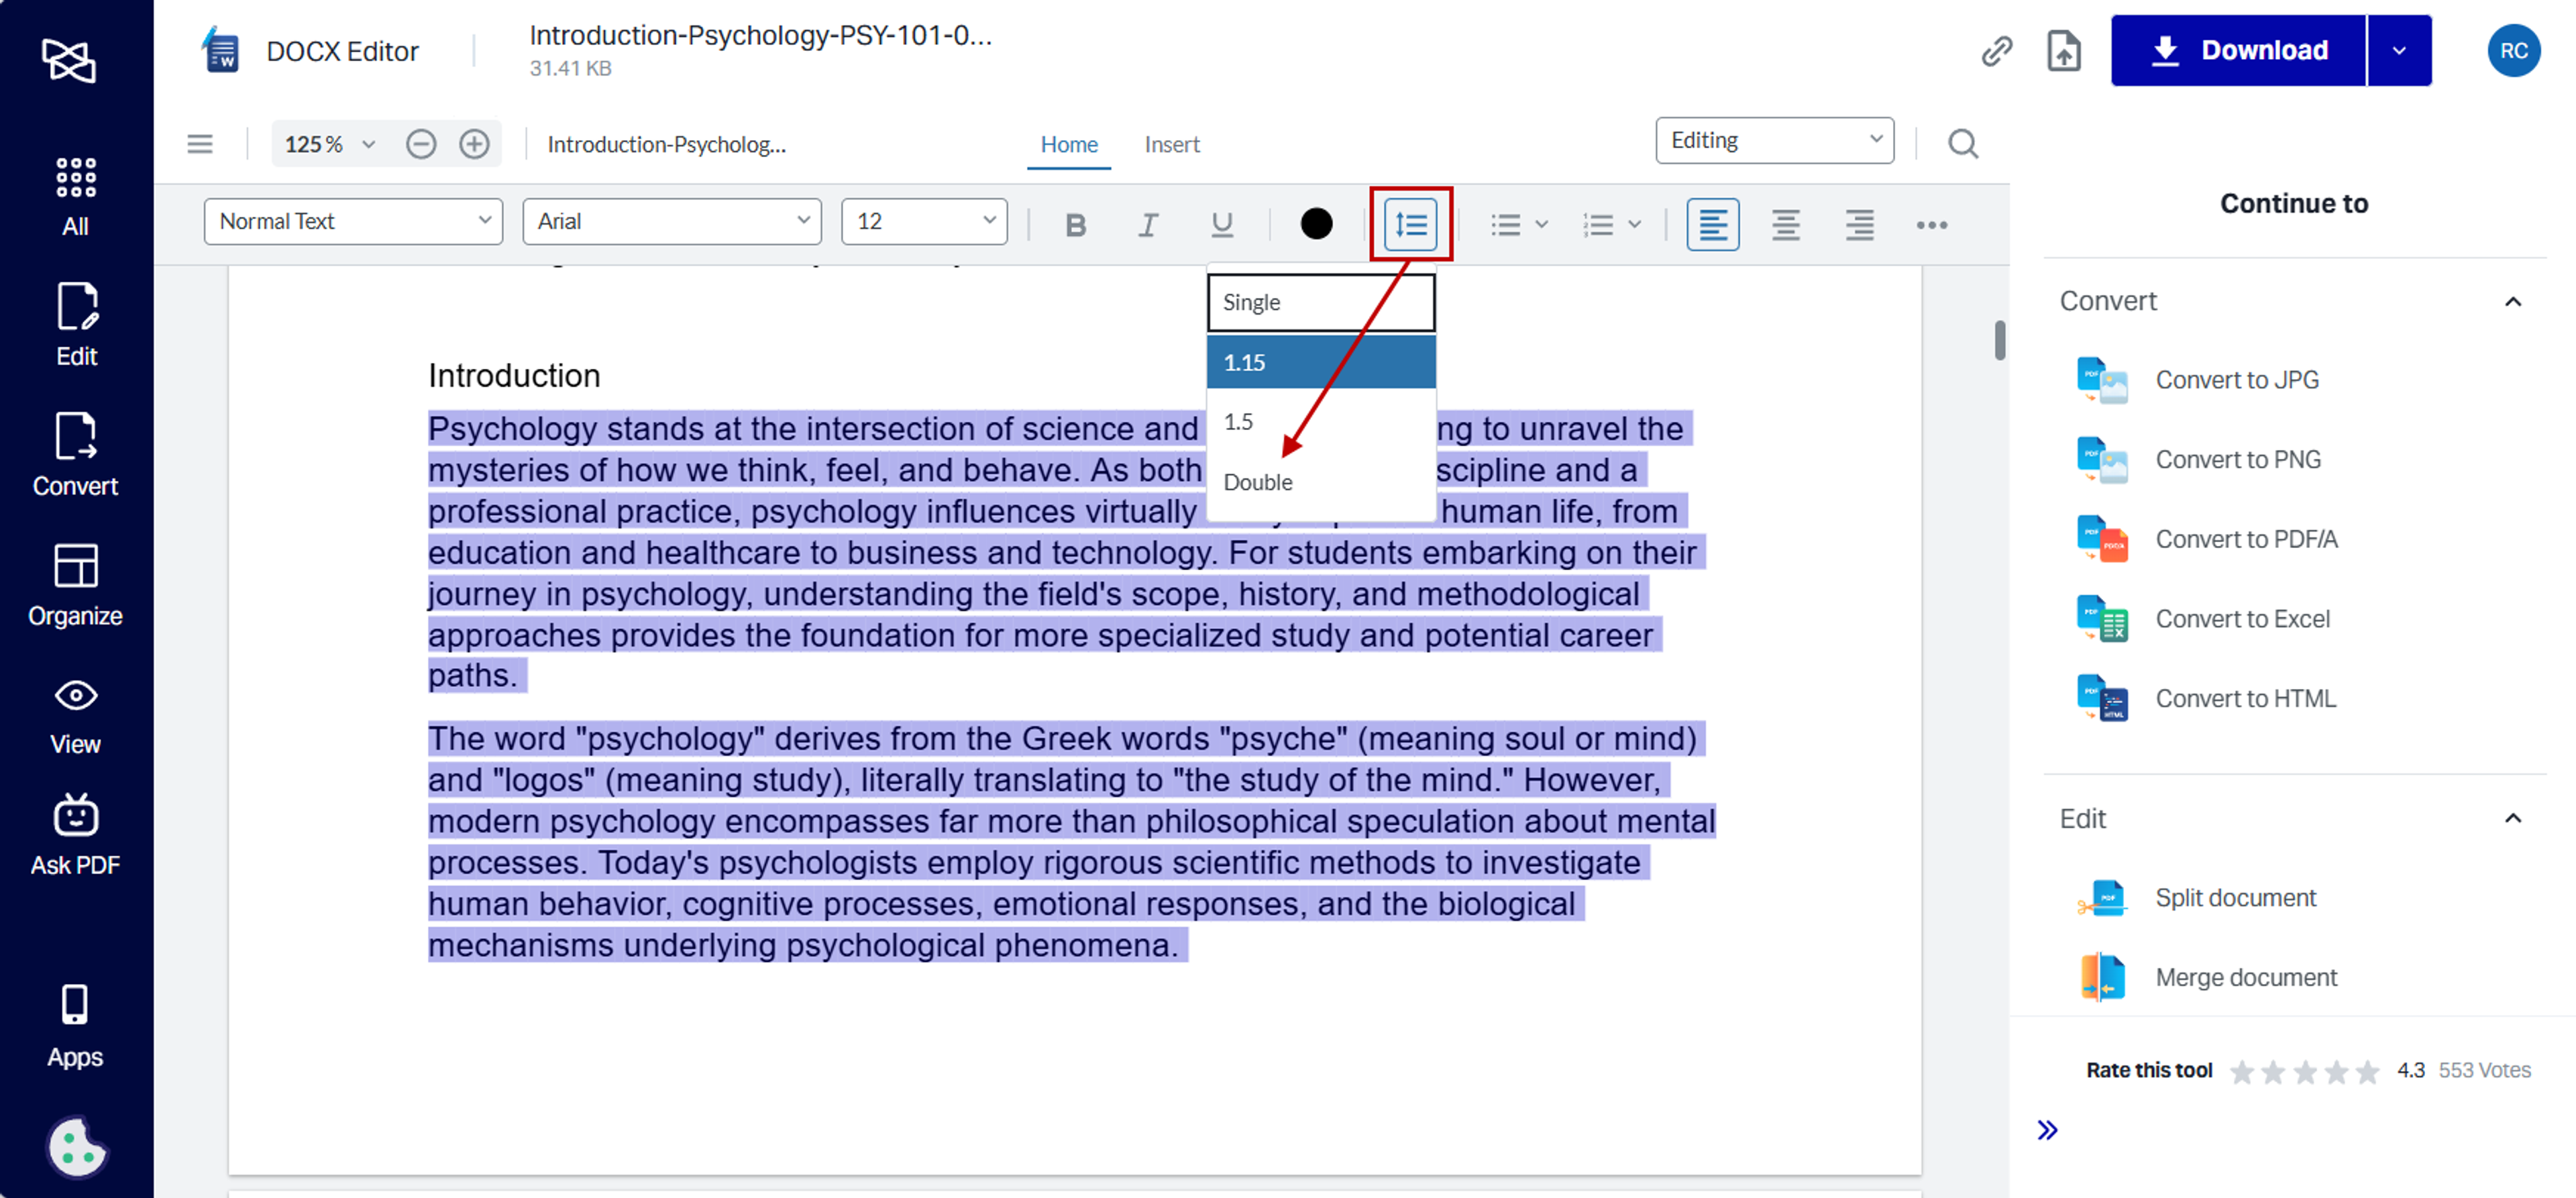2576x1198 pixels.
Task: Zoom out with the minus button
Action: (421, 144)
